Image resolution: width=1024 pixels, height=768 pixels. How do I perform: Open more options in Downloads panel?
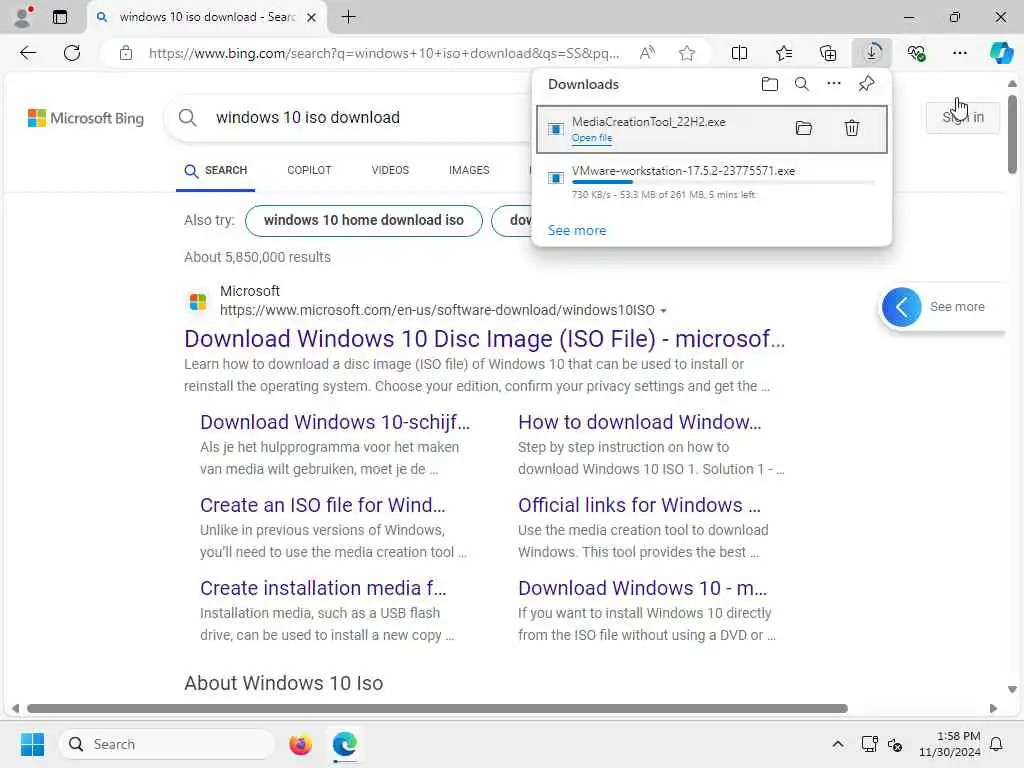coord(834,84)
